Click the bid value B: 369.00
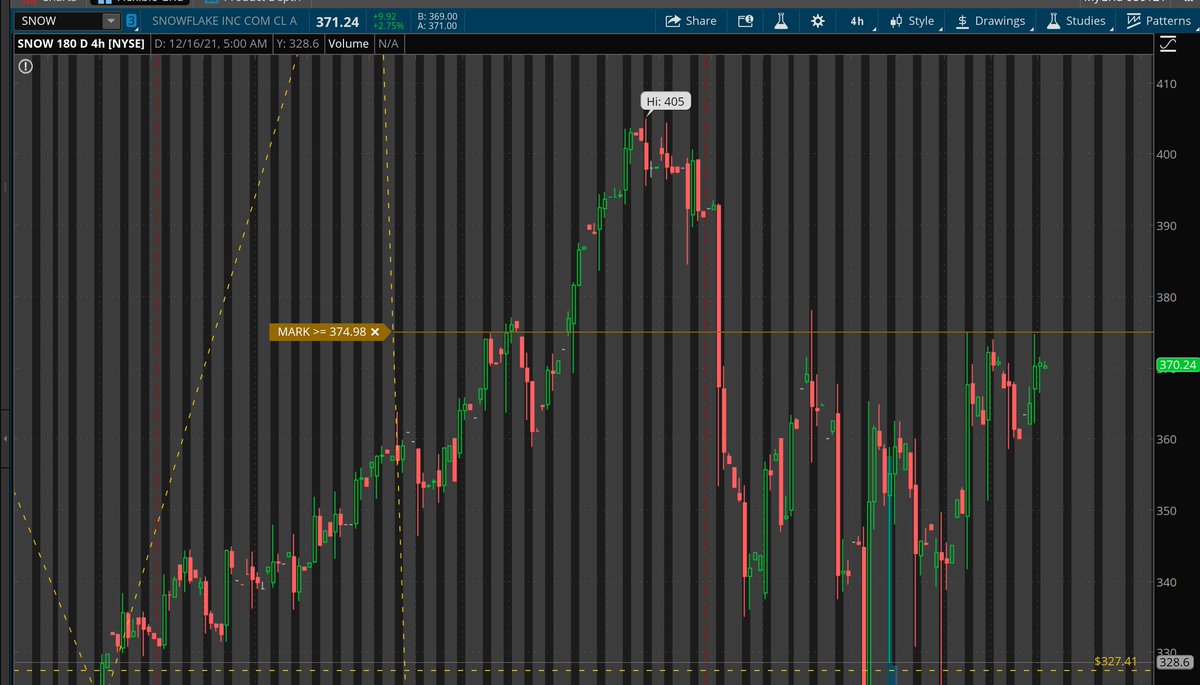This screenshot has height=685, width=1200. [437, 16]
